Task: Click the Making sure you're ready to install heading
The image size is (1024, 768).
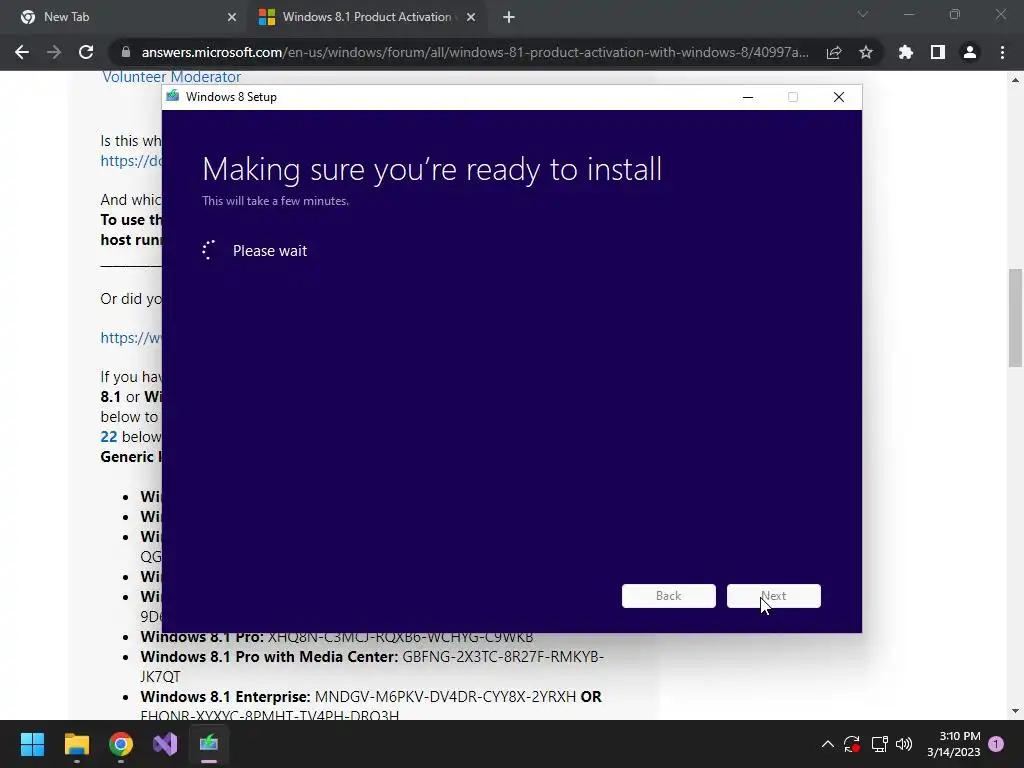Action: pyautogui.click(x=432, y=169)
